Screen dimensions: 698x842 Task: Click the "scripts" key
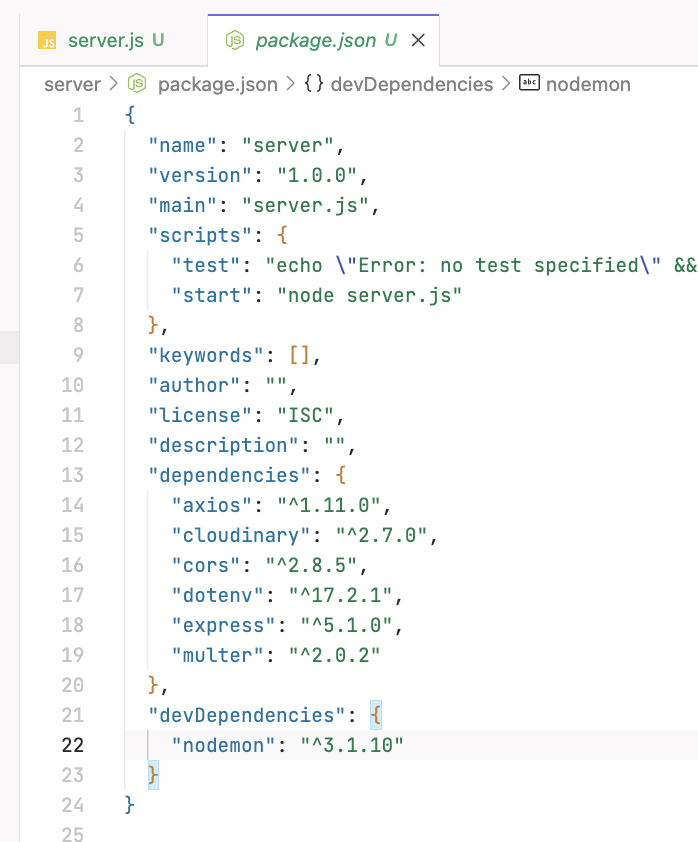tap(200, 236)
